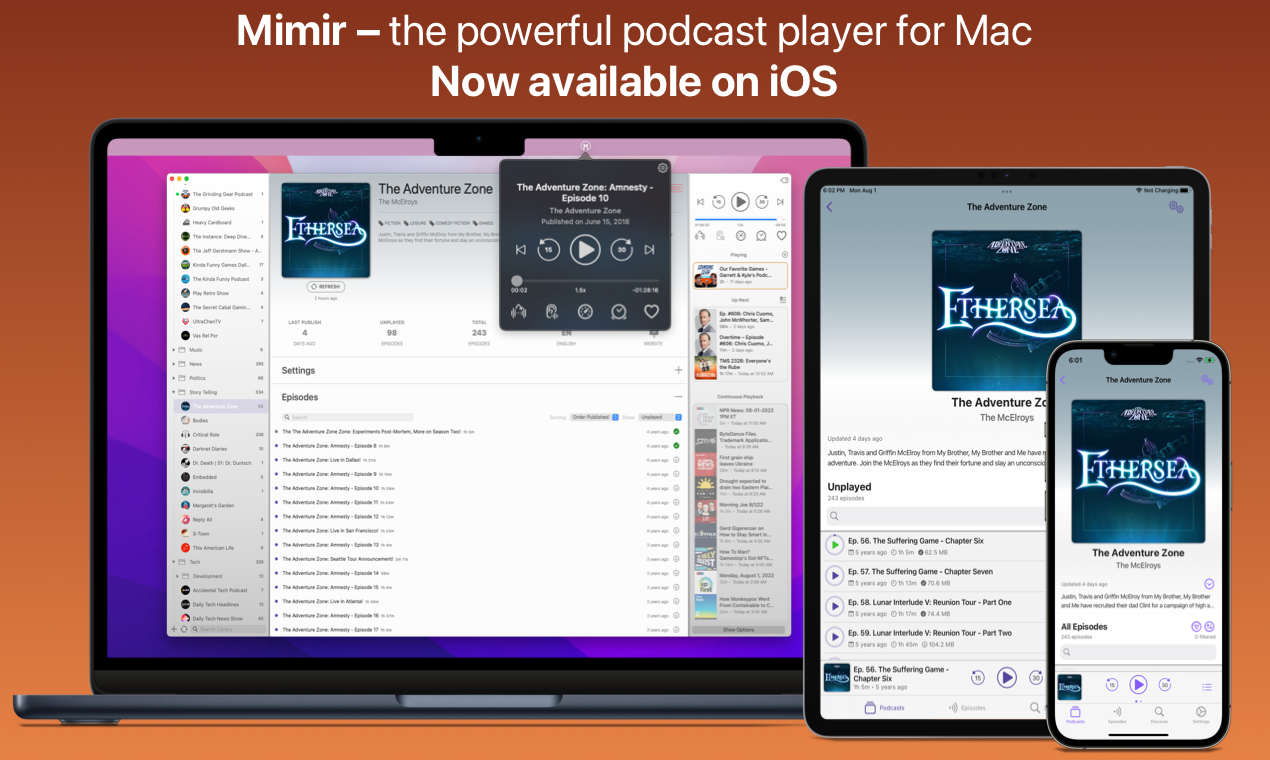Image resolution: width=1270 pixels, height=760 pixels.
Task: Toggle played status of Live in Dallas!
Action: (x=677, y=460)
